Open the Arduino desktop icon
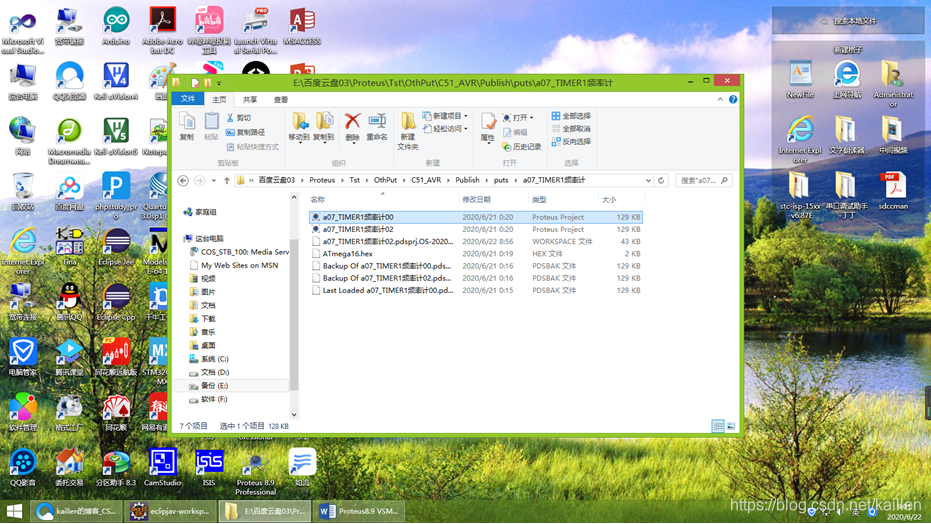Viewport: 931px width, 524px height. [x=116, y=27]
